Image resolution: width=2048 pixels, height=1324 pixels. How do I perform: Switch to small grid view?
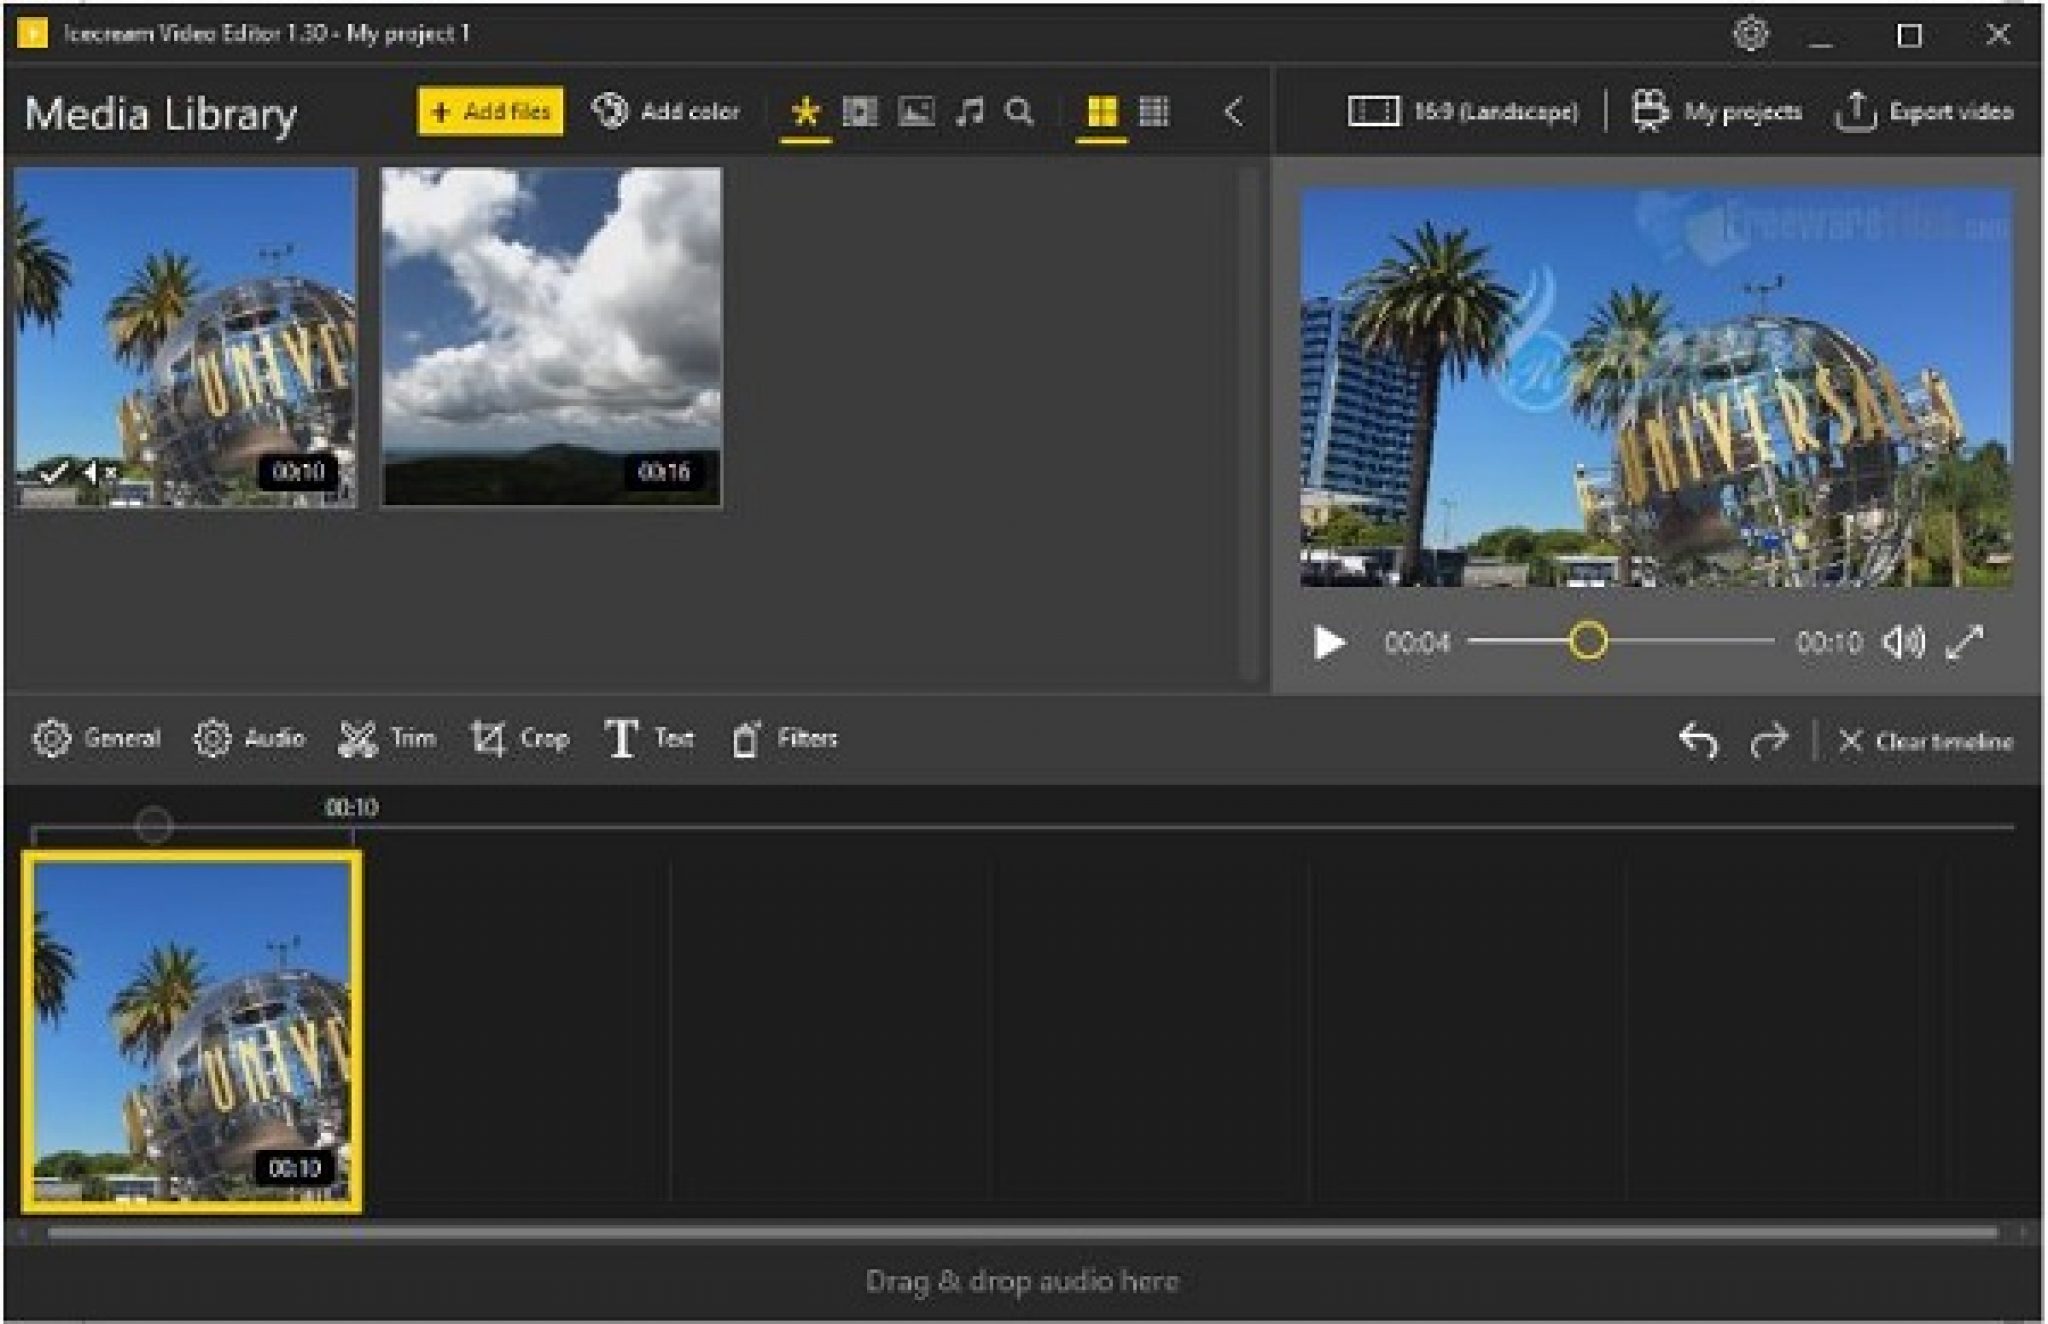1154,111
